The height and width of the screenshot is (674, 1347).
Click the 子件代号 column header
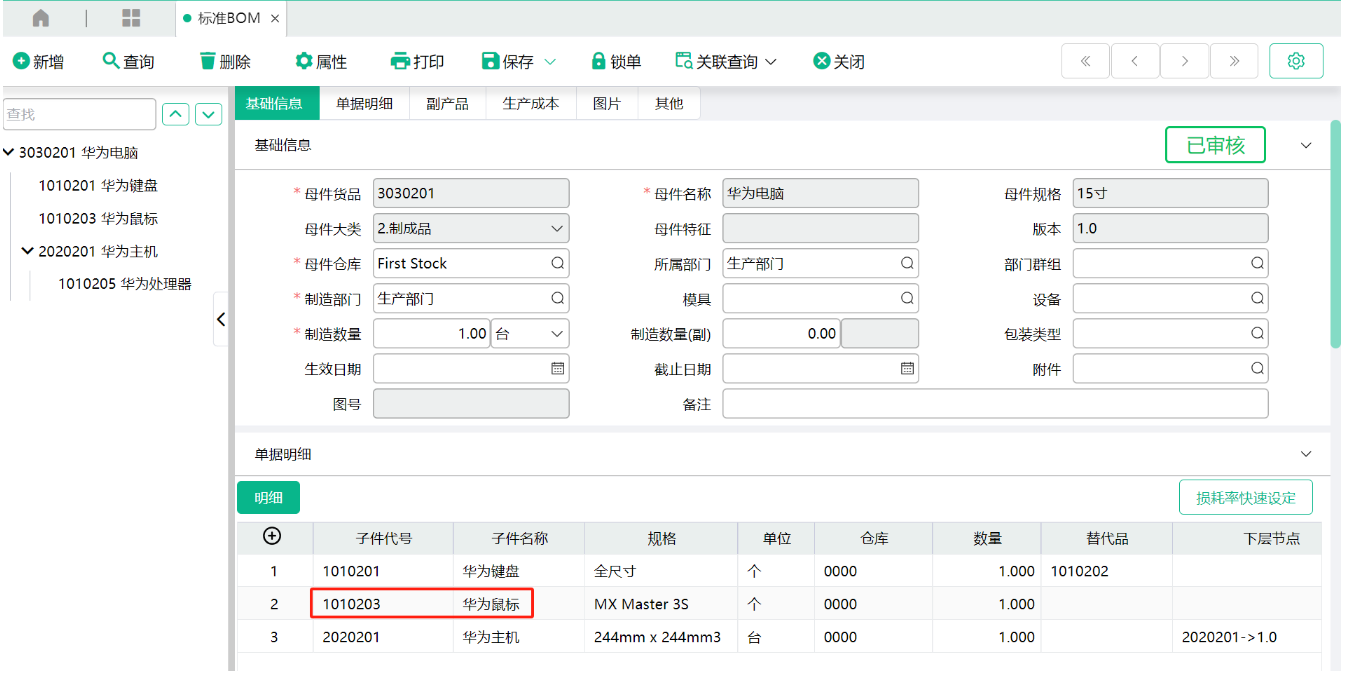tap(383, 538)
